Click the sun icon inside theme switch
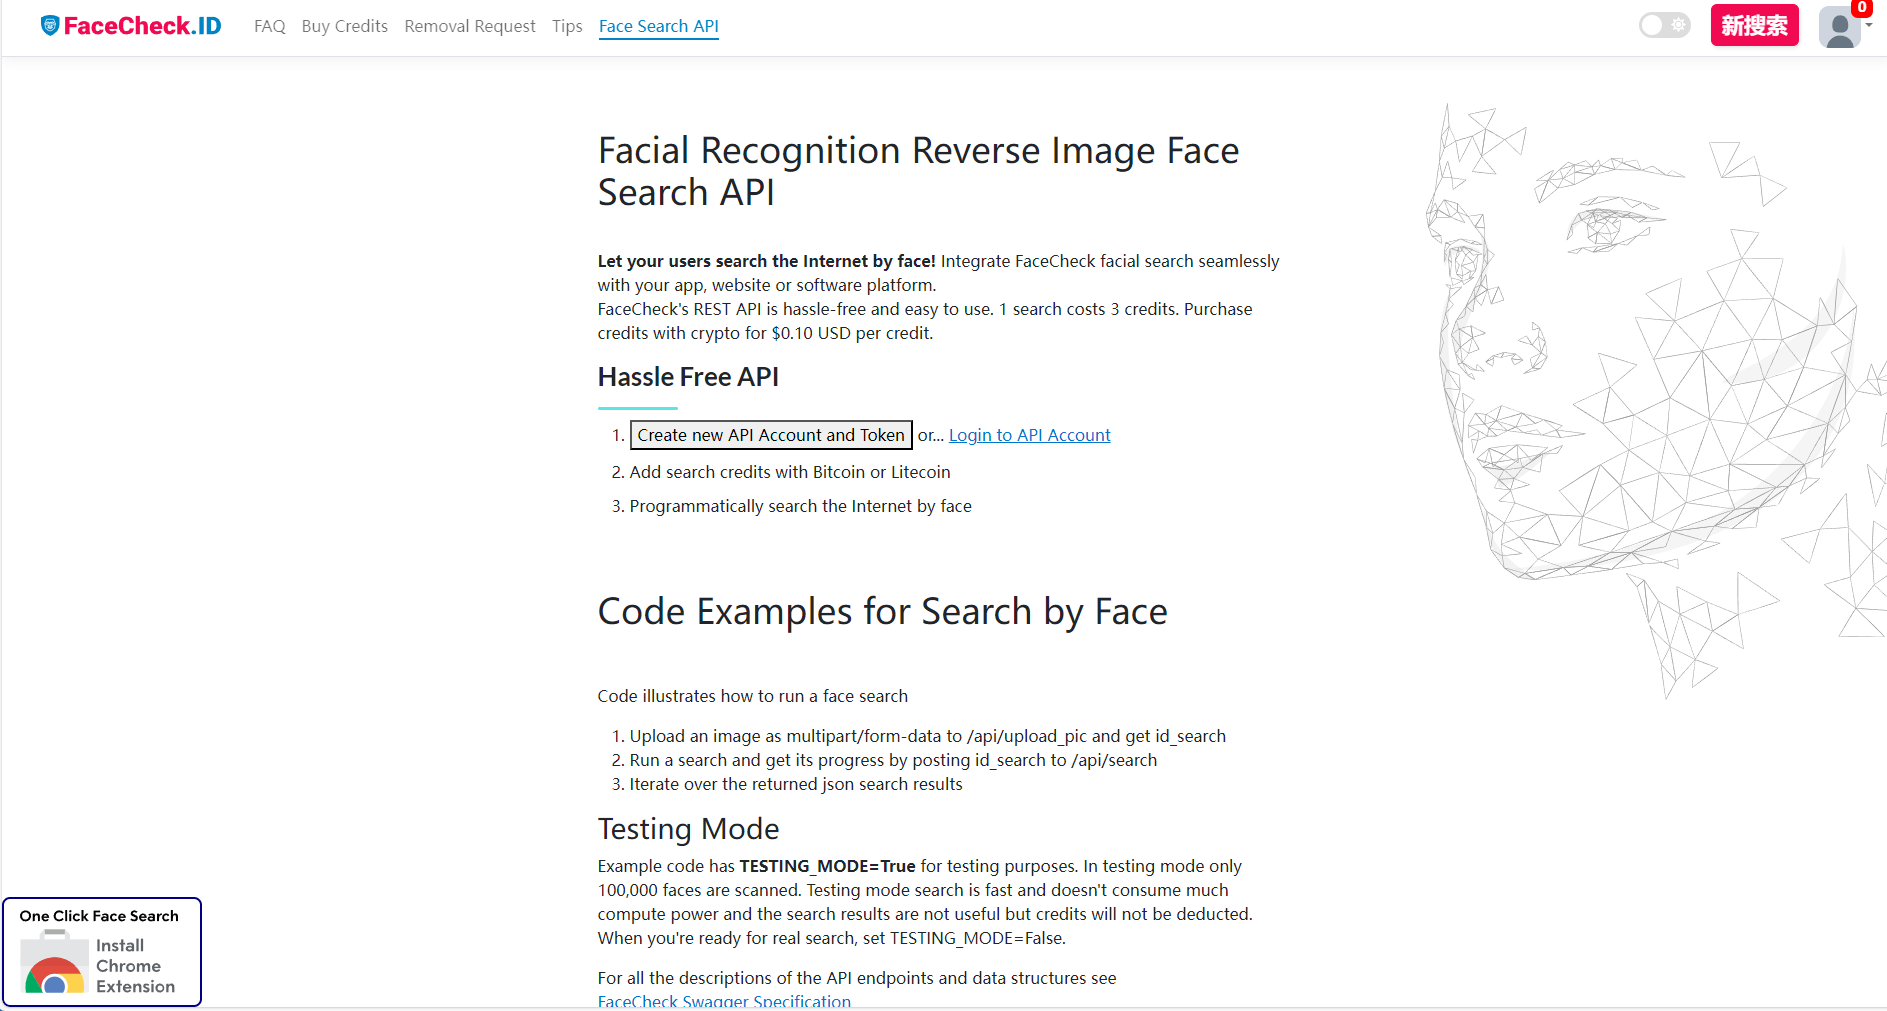Viewport: 1887px width, 1011px height. 1678,25
